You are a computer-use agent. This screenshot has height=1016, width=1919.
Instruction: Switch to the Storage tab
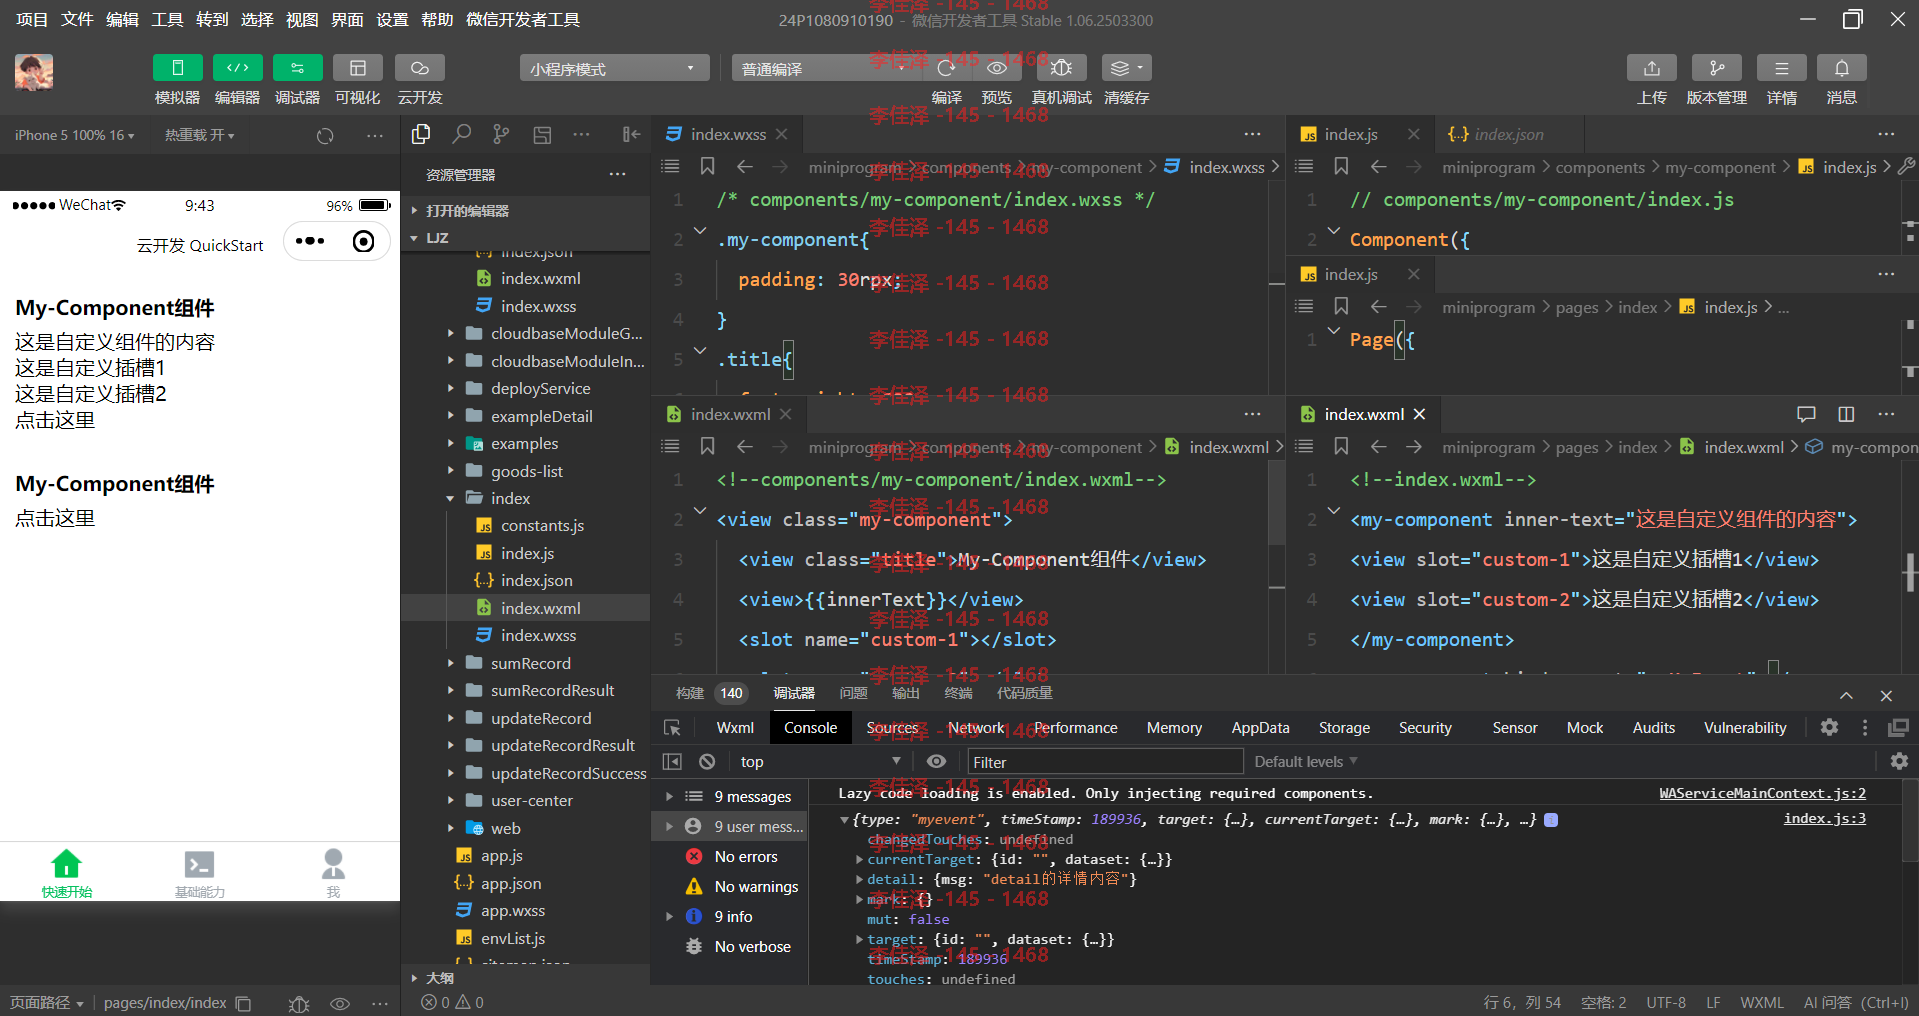1344,728
